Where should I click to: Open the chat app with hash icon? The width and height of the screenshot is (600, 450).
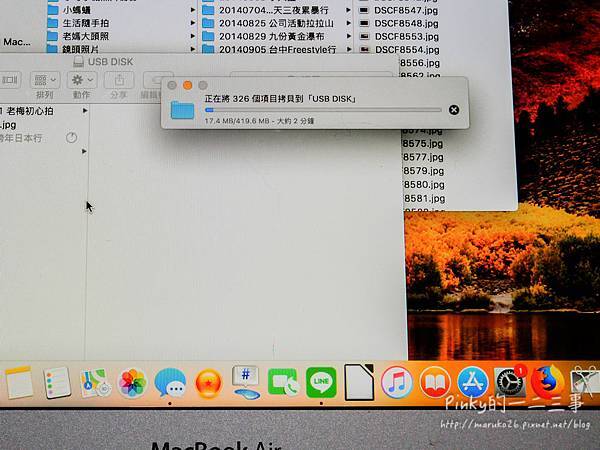coord(246,383)
